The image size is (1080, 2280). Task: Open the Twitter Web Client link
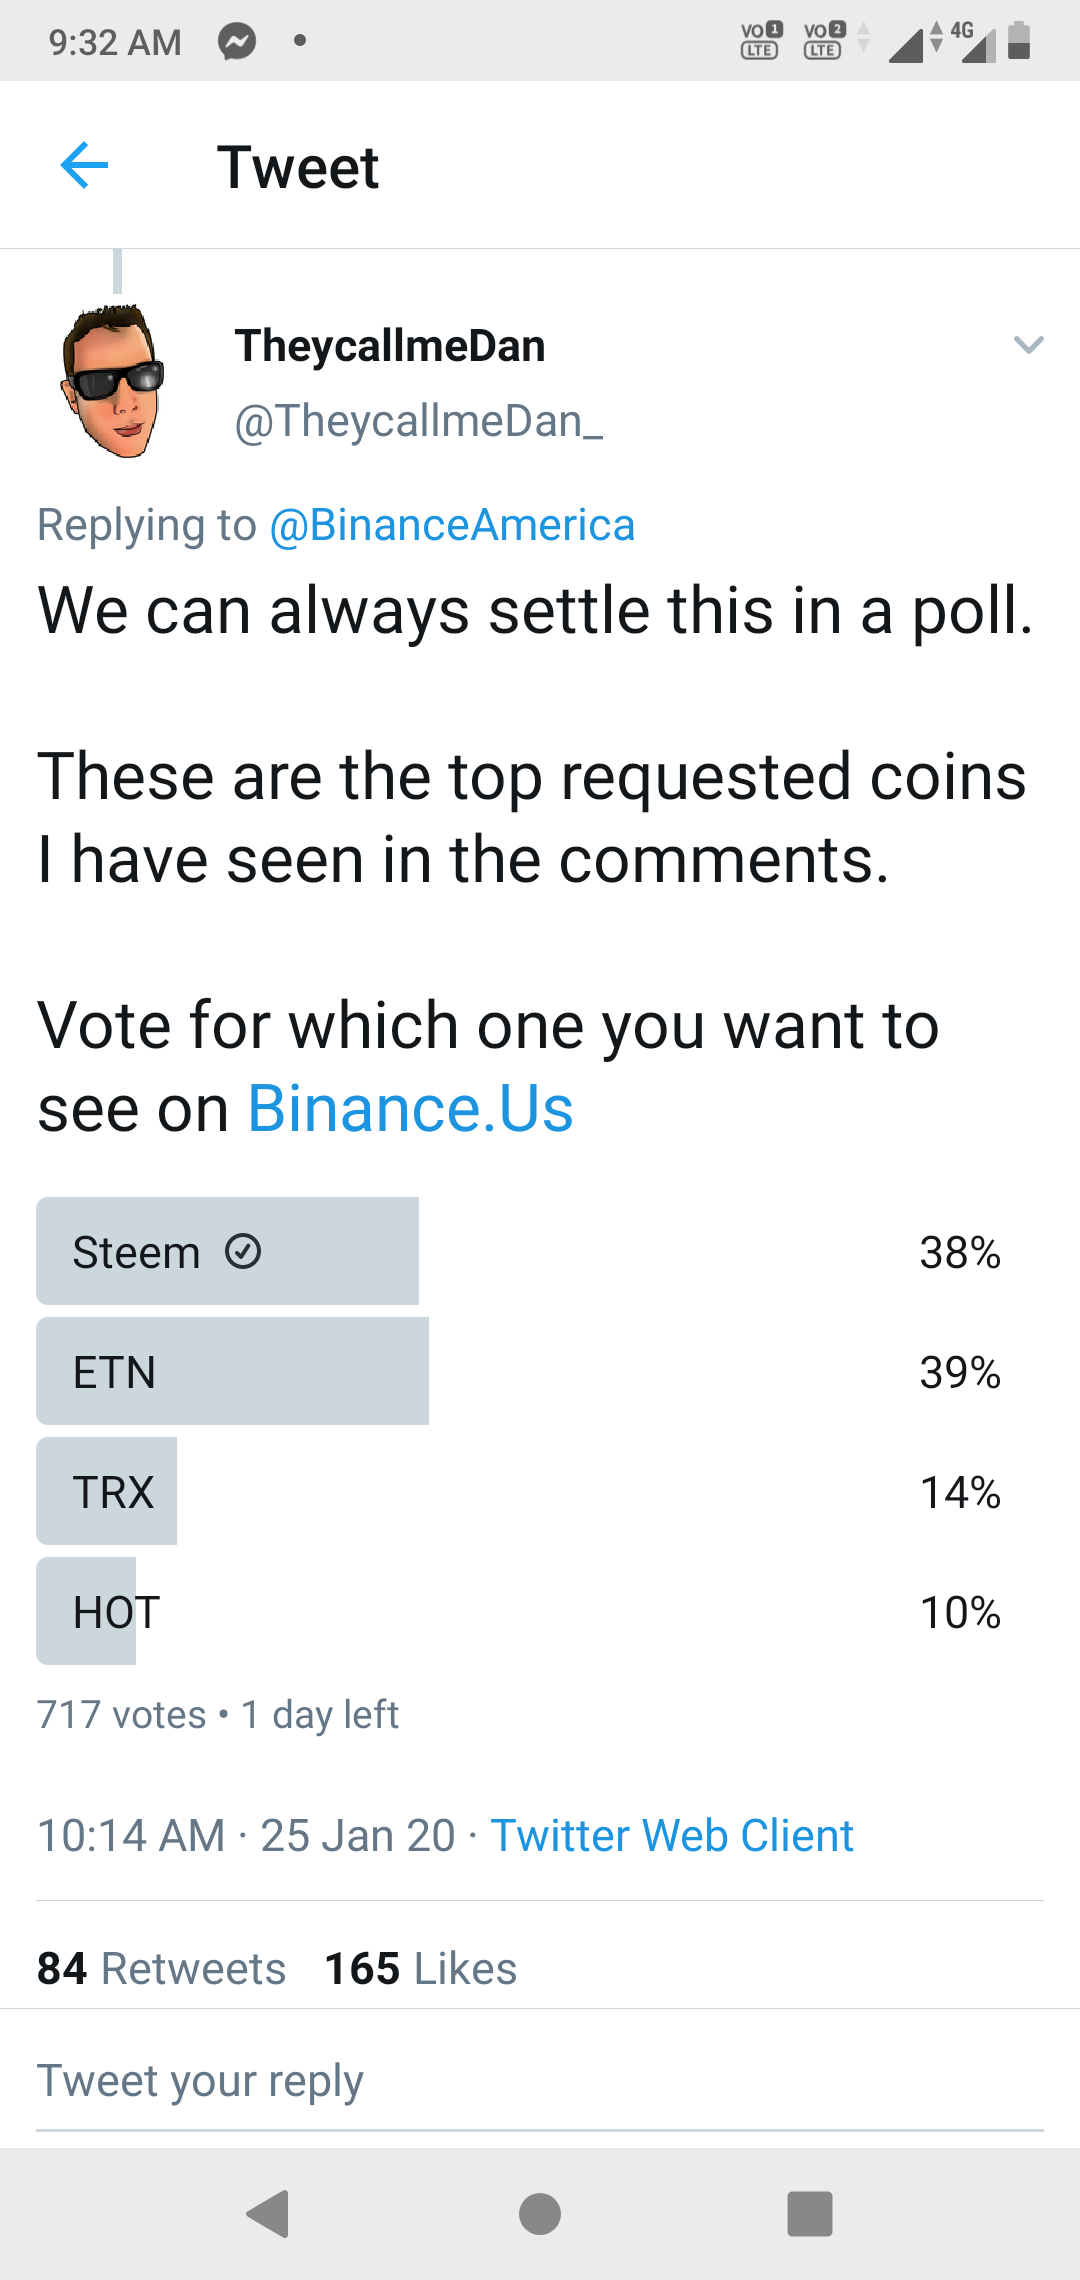pos(672,1835)
